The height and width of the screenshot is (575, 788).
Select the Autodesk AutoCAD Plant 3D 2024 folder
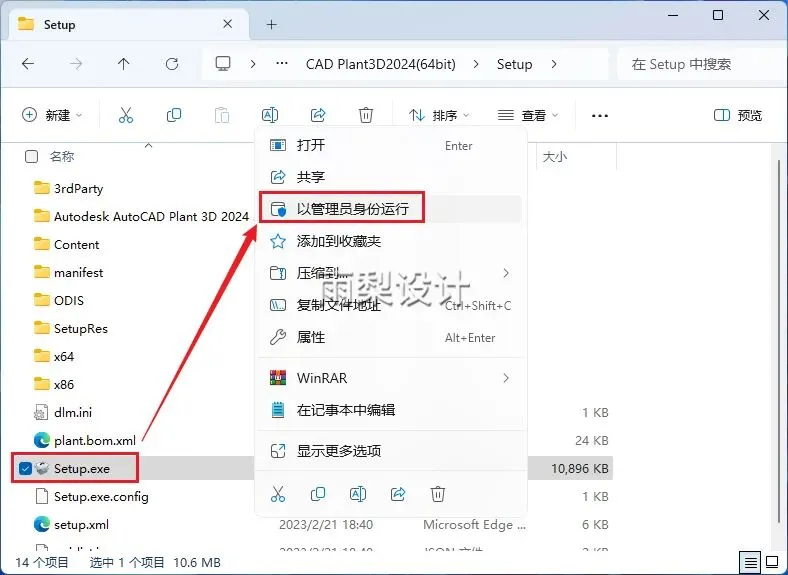pos(141,217)
